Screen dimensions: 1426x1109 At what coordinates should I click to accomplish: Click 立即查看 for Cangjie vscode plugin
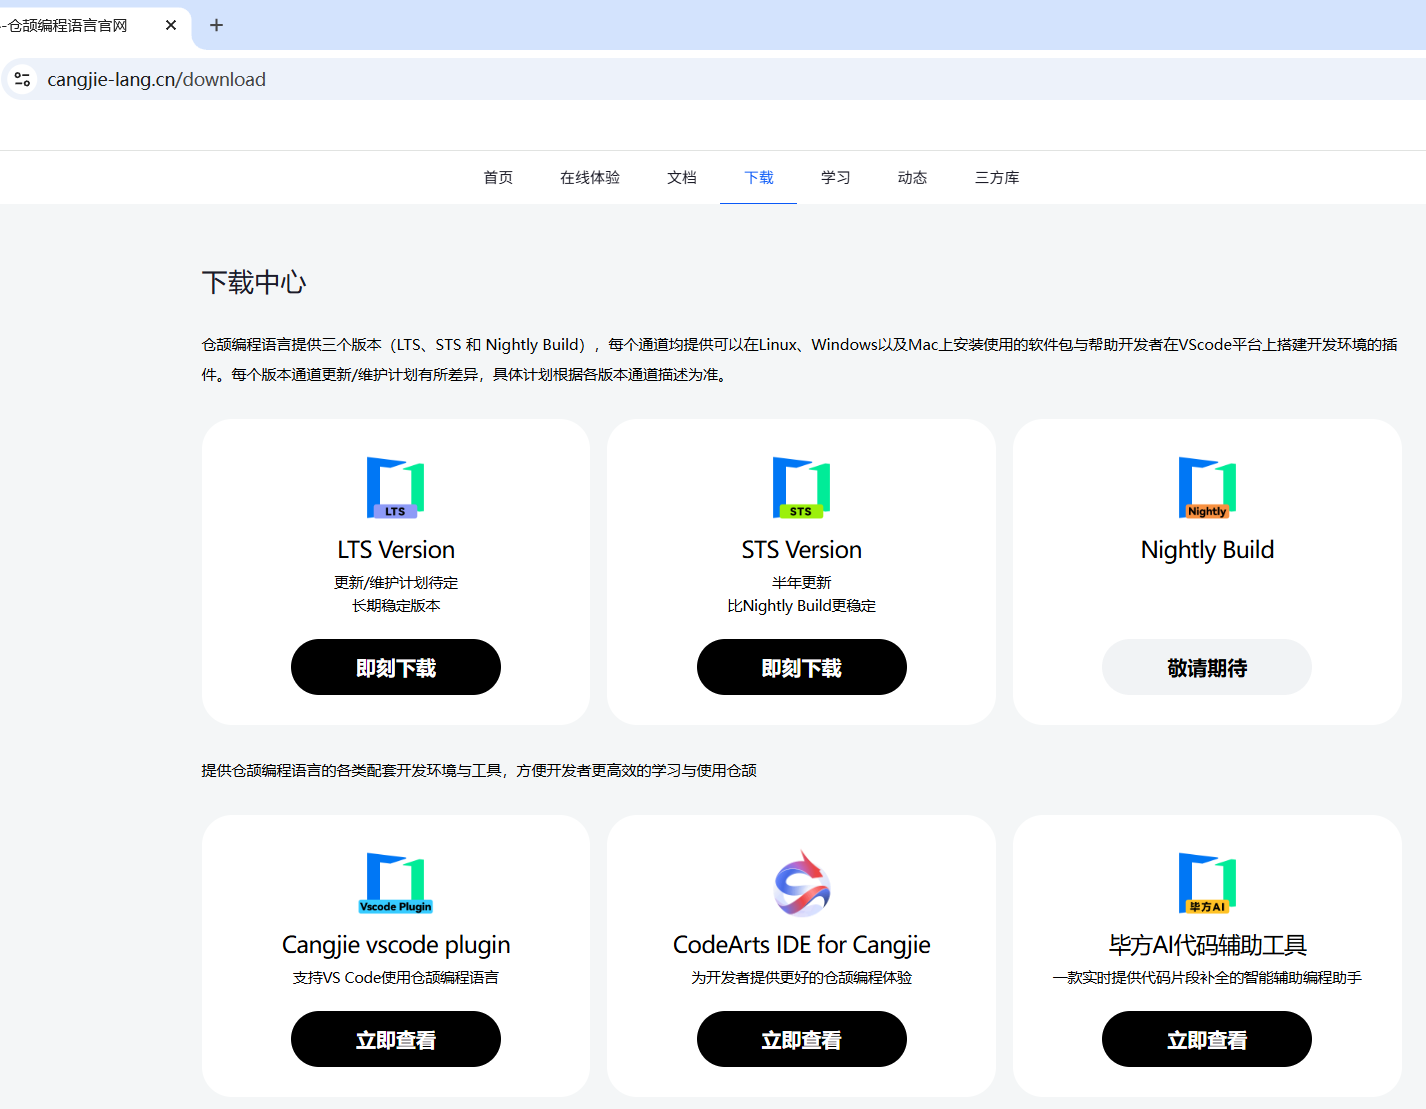[x=396, y=1039]
